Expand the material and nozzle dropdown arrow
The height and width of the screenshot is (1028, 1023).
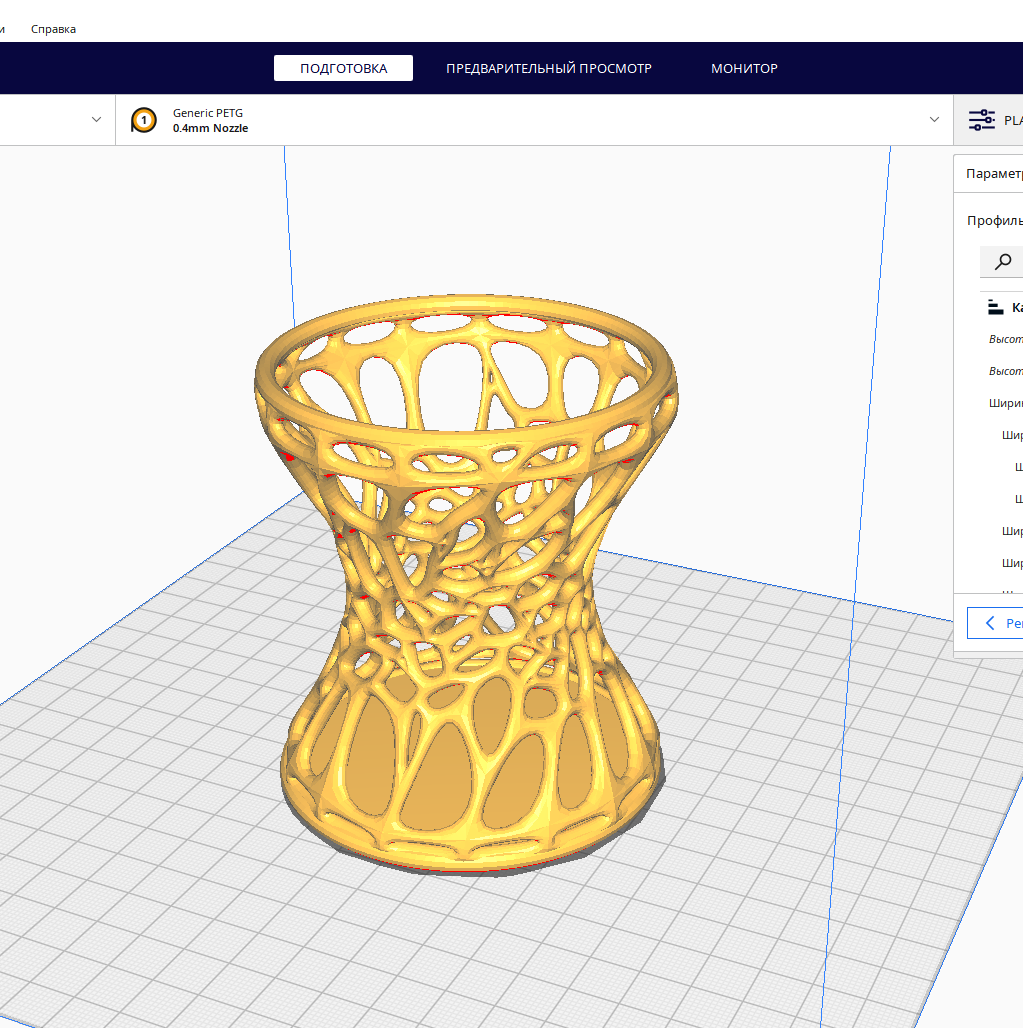934,120
